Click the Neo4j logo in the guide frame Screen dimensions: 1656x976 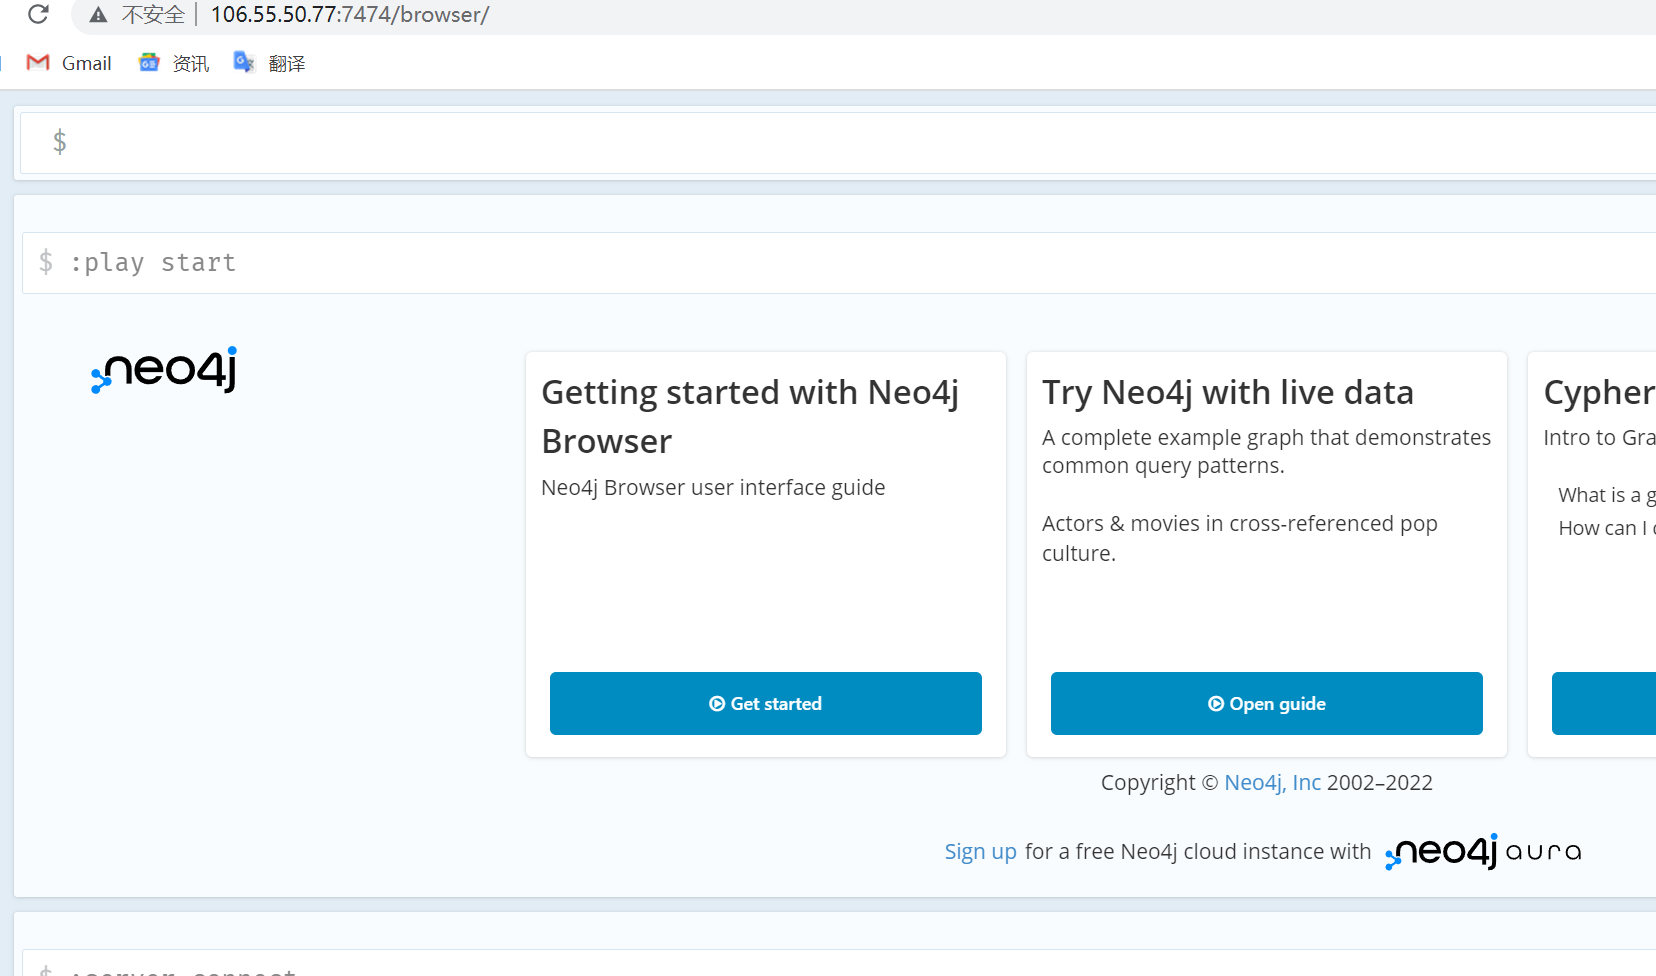pyautogui.click(x=163, y=371)
